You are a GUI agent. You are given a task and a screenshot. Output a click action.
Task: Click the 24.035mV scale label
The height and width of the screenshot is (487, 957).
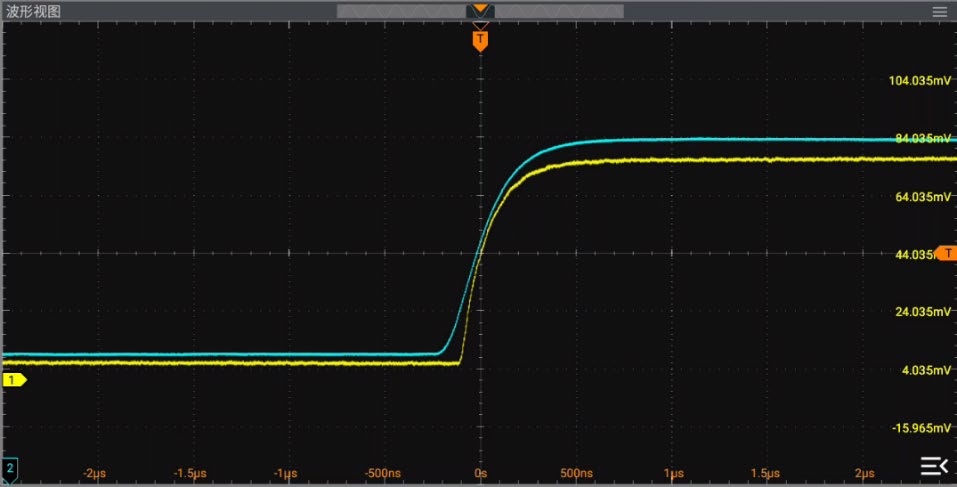(923, 312)
